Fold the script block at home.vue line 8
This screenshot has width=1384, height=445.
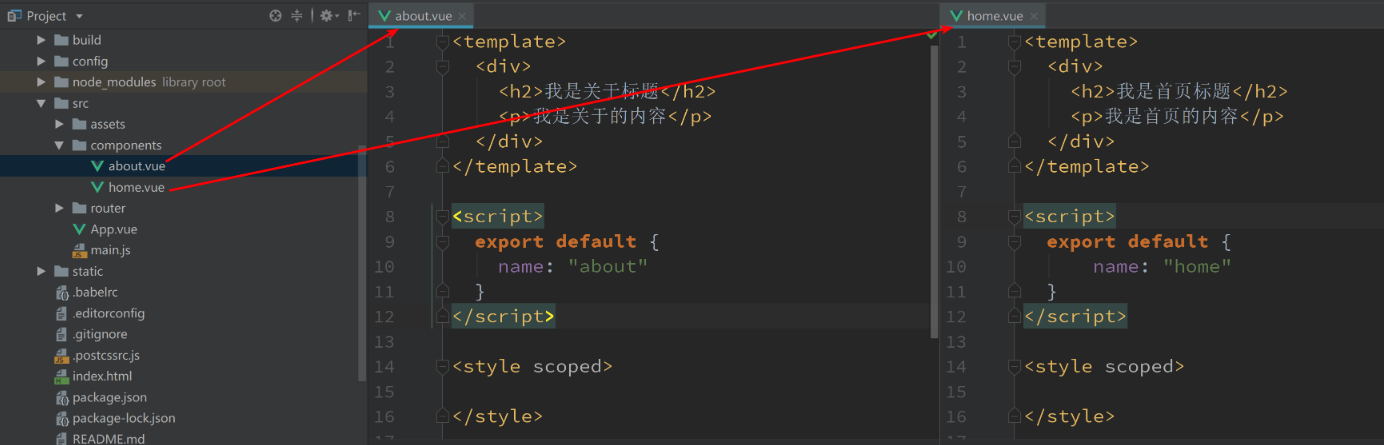(x=1014, y=217)
